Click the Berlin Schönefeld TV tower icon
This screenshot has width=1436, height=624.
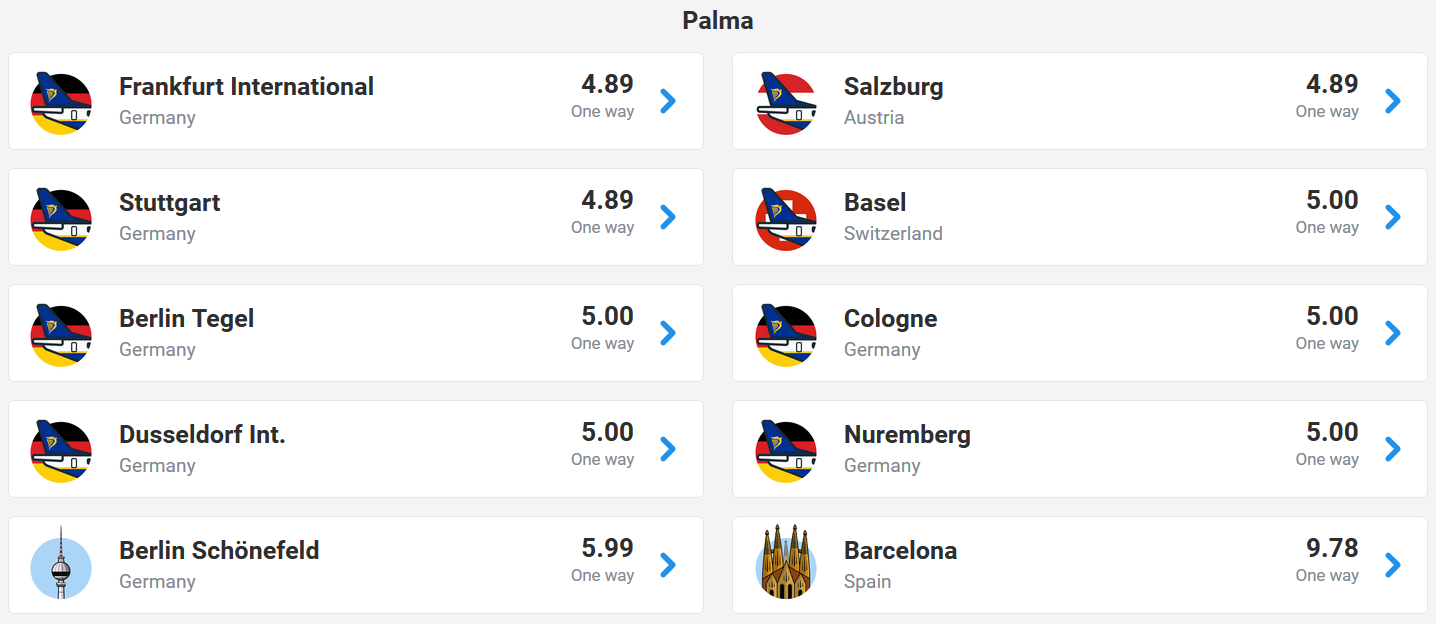(x=61, y=564)
